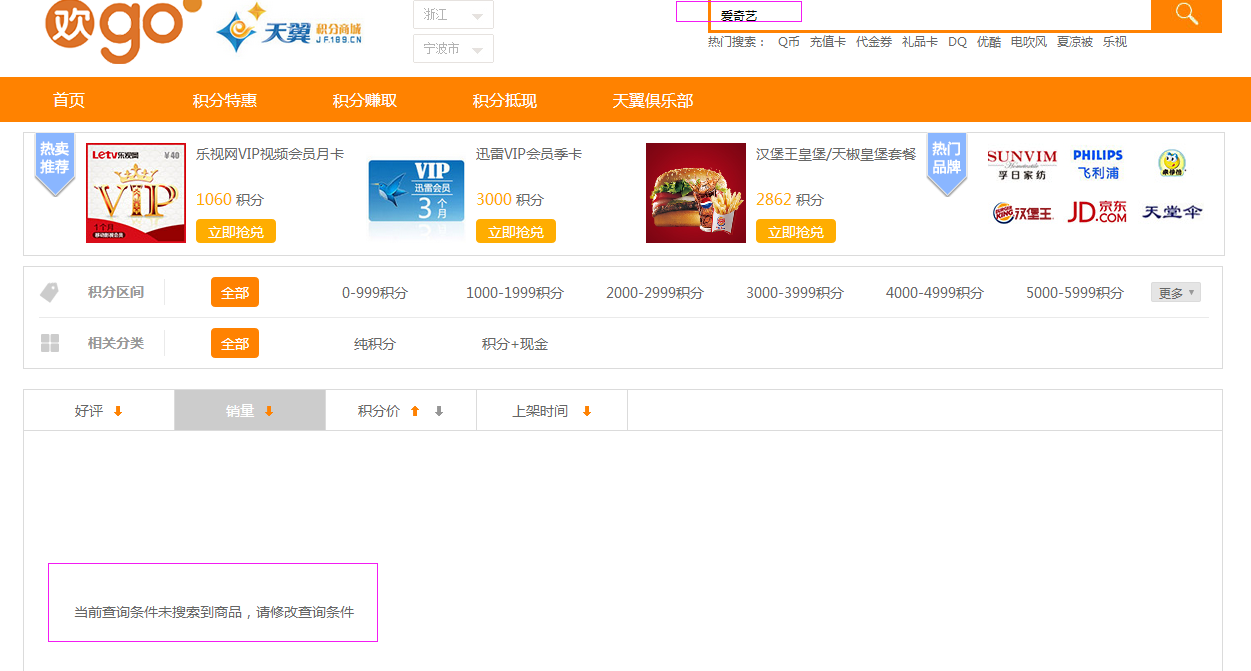Switch to the 上架时间 sort tab
The width and height of the screenshot is (1251, 671).
(552, 411)
